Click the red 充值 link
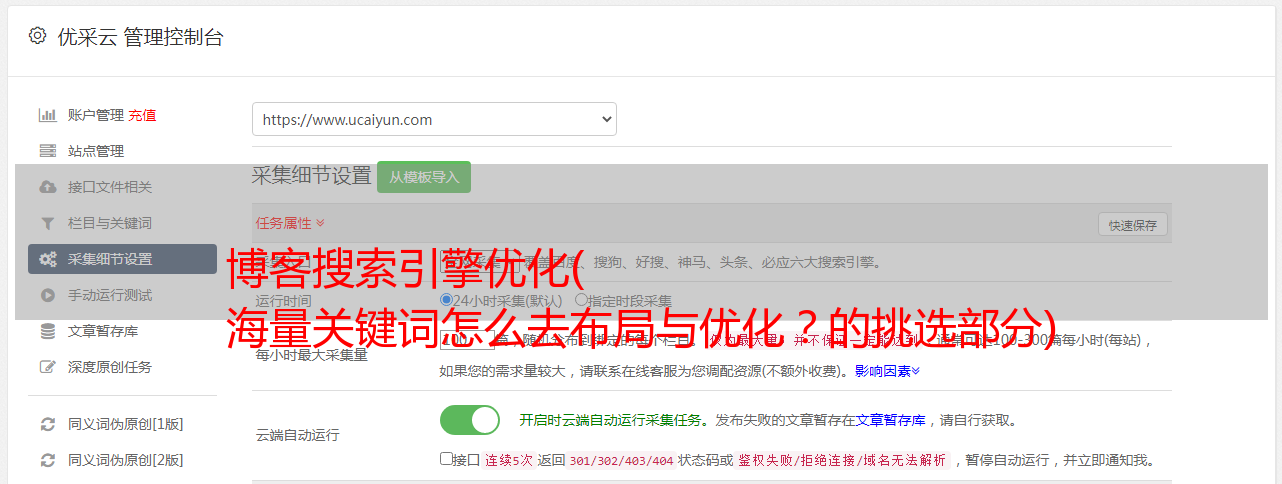Viewport: 1282px width, 484px height. (x=142, y=115)
